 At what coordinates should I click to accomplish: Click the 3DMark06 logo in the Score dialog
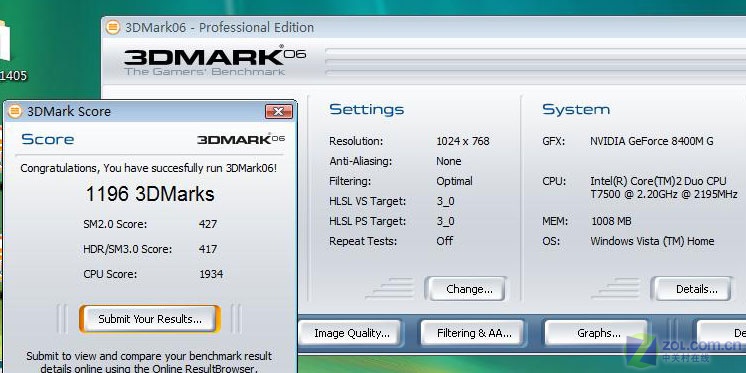point(241,139)
